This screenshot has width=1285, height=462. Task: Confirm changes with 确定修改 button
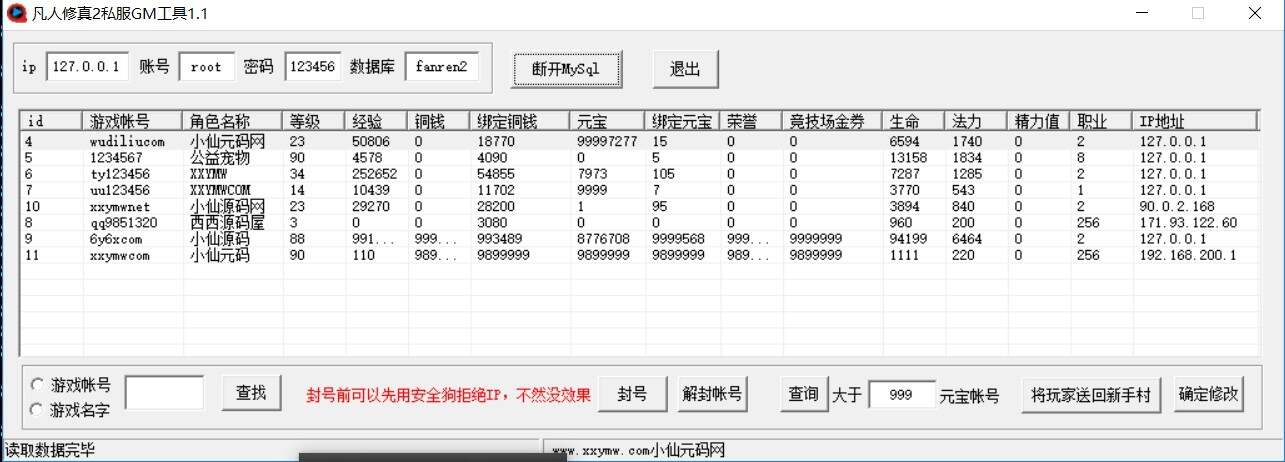tap(1209, 394)
